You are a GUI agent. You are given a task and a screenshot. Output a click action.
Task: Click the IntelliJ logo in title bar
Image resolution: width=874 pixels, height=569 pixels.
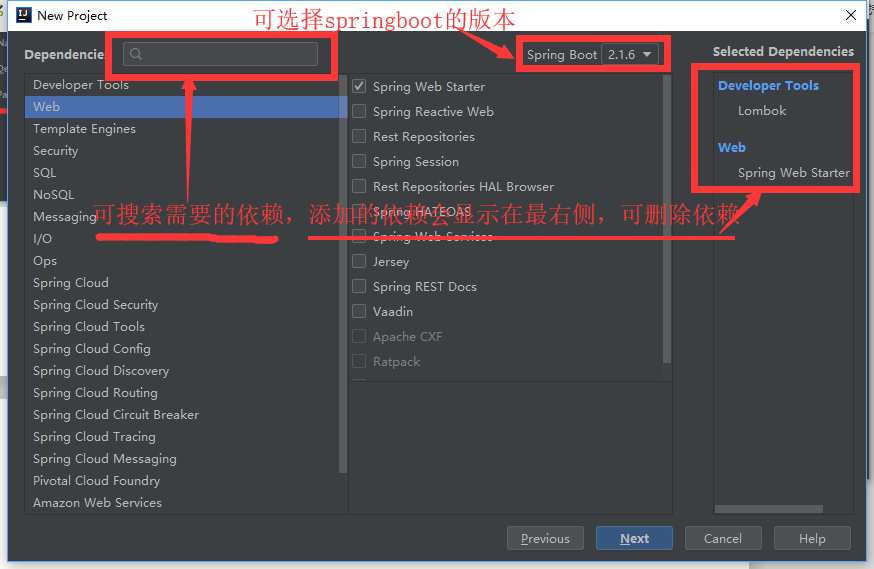click(23, 15)
